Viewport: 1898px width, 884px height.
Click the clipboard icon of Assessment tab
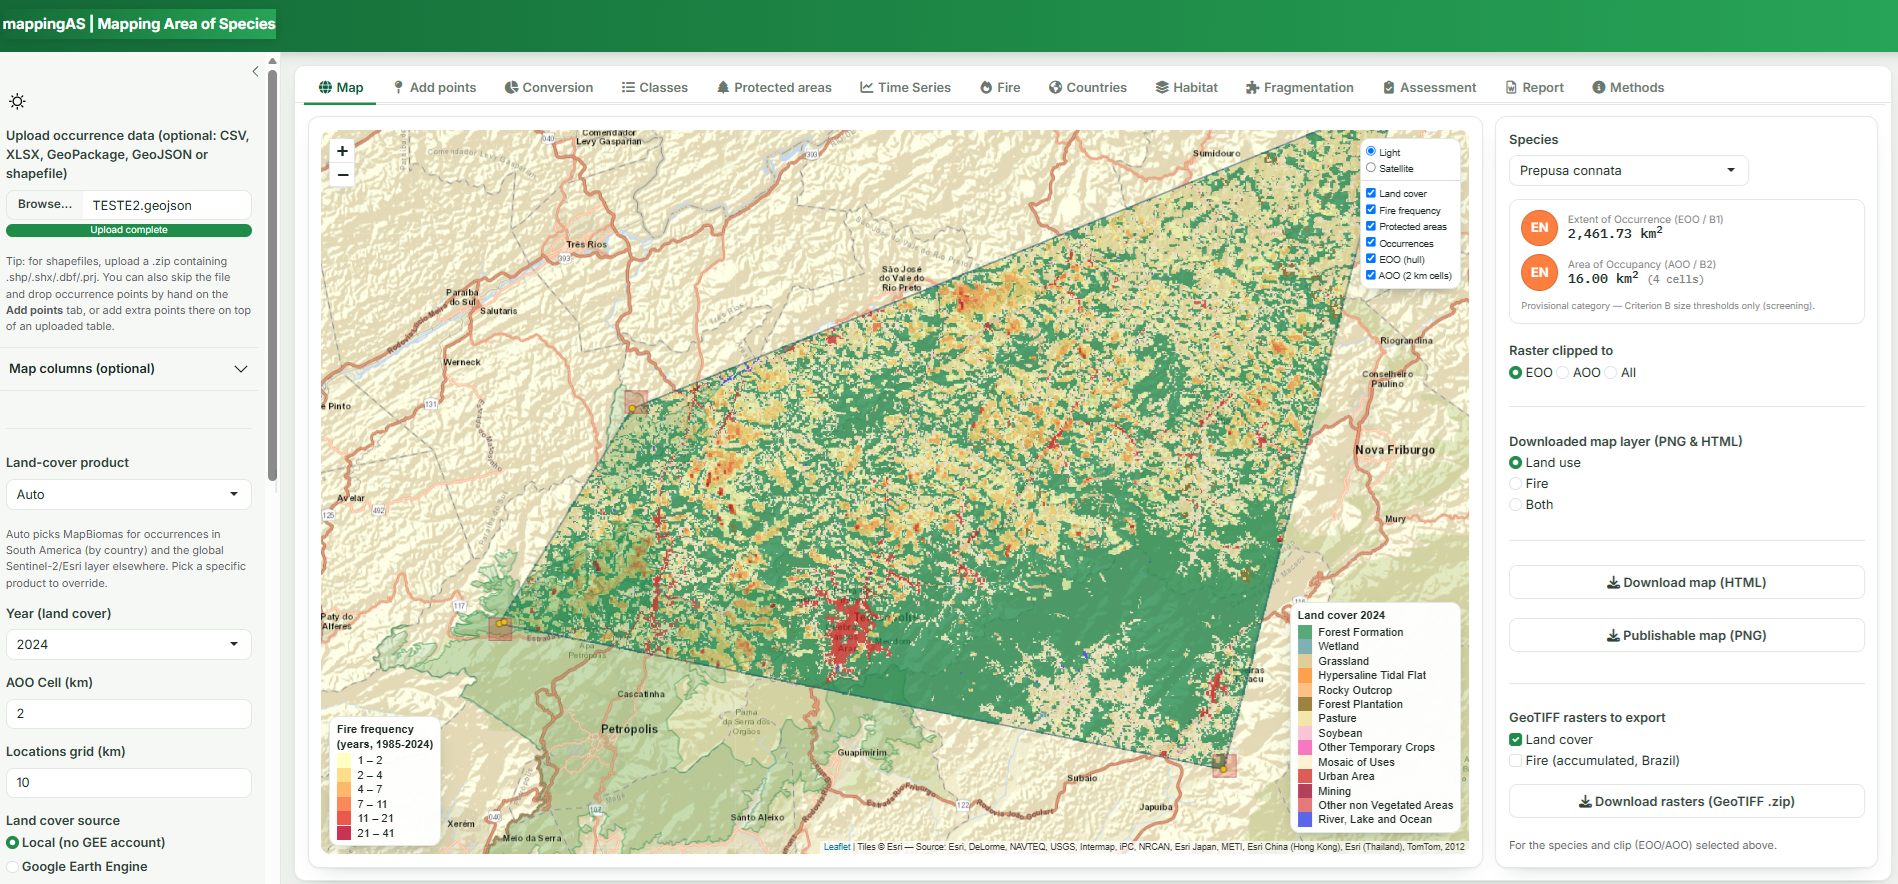[x=1389, y=87]
